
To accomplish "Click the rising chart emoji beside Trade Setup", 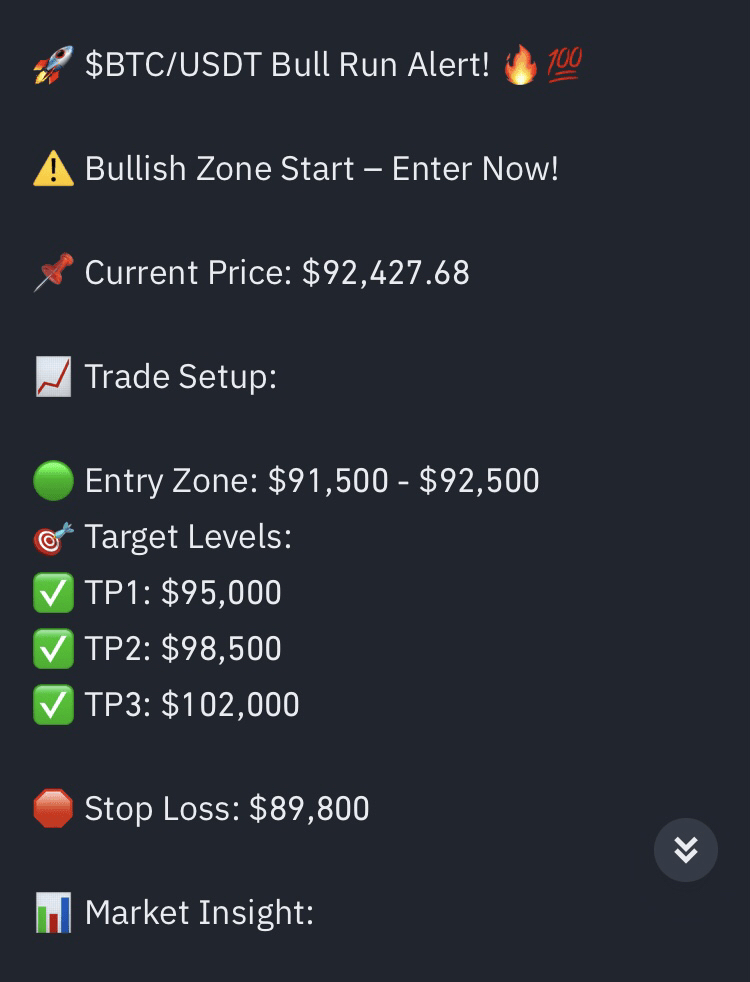I will click(53, 377).
